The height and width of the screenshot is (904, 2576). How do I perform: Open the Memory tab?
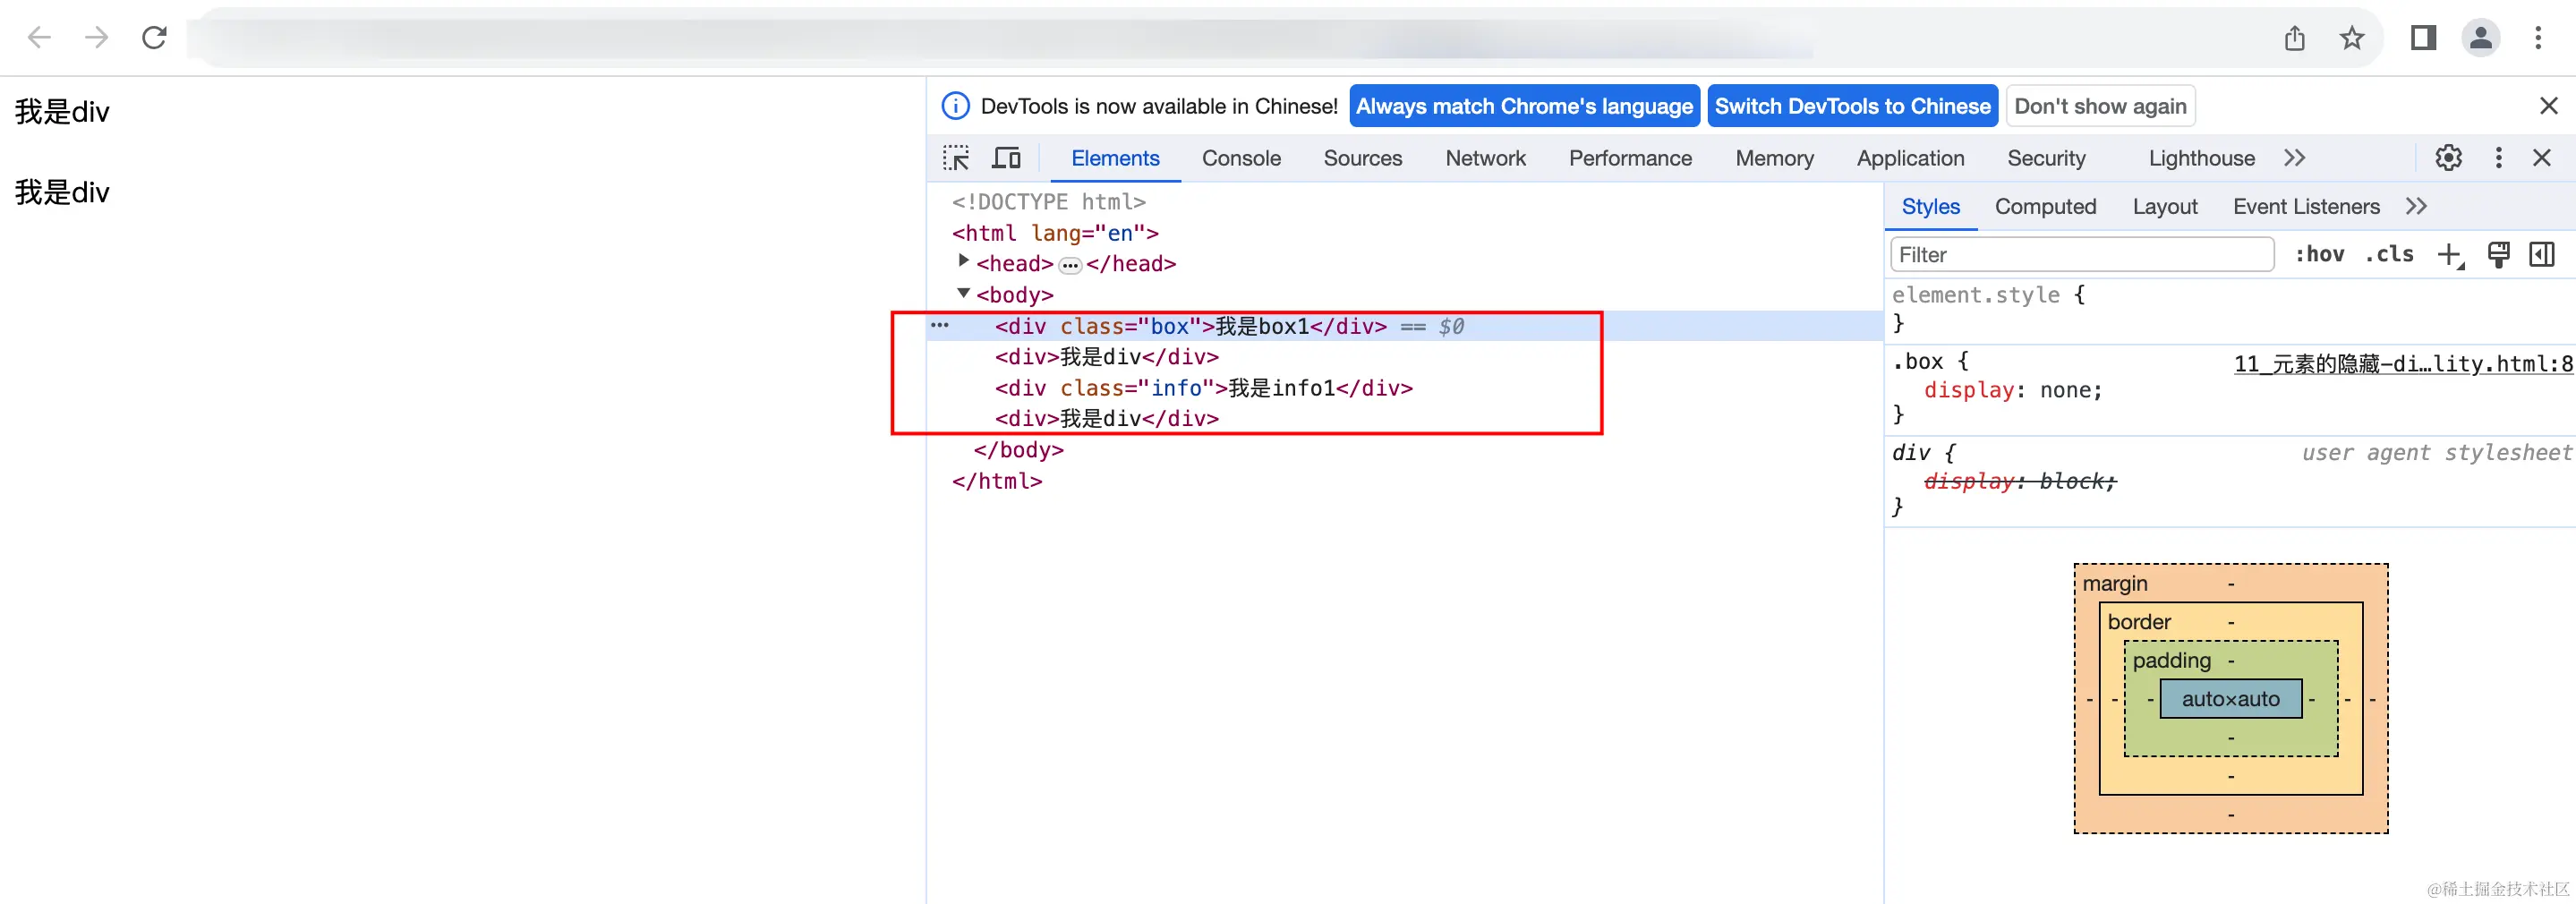(1774, 158)
